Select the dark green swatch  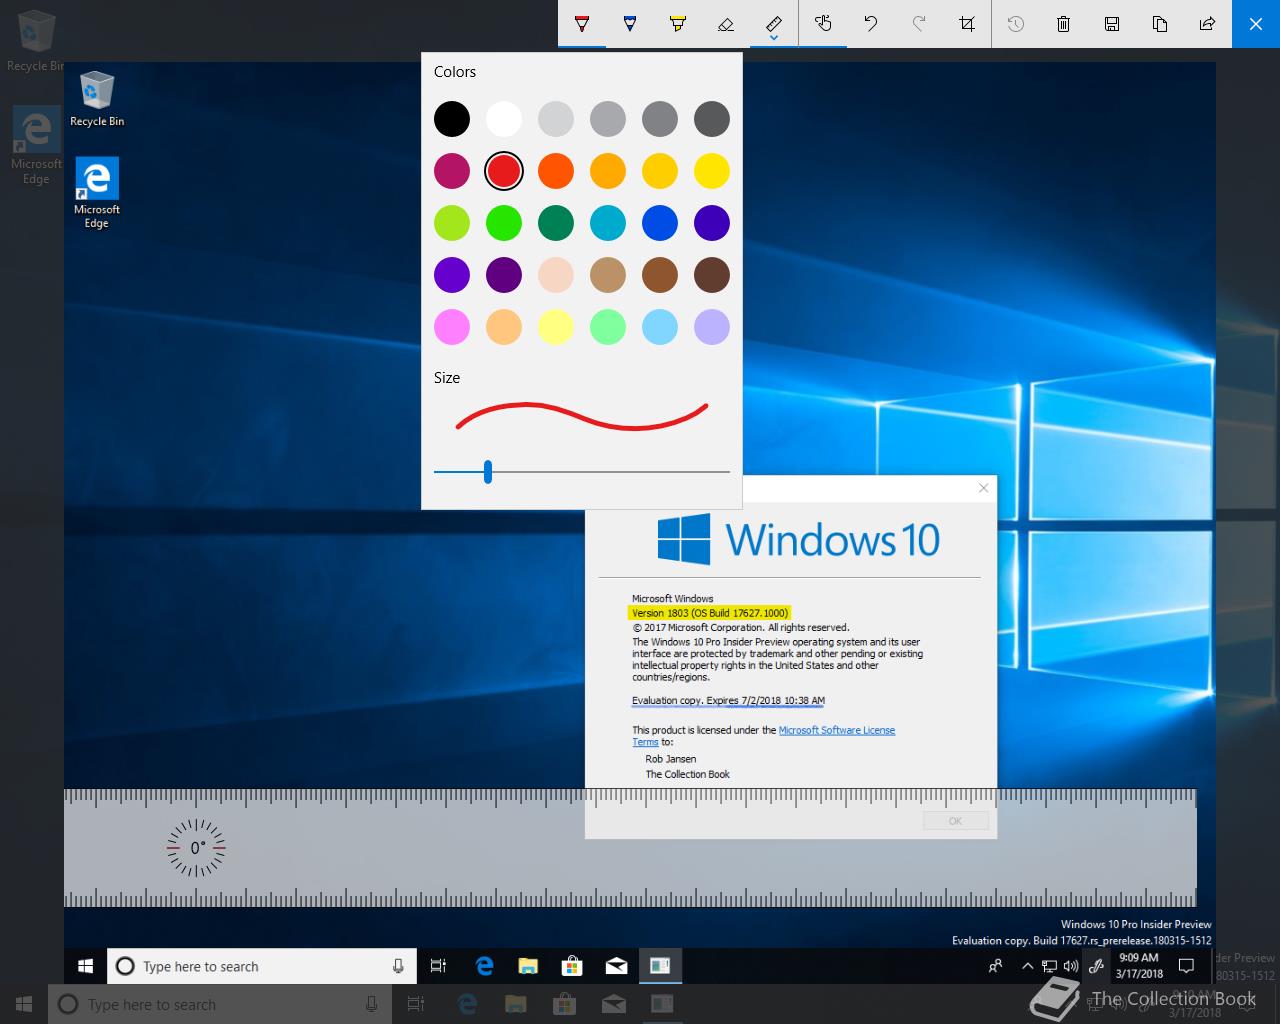[x=556, y=223]
